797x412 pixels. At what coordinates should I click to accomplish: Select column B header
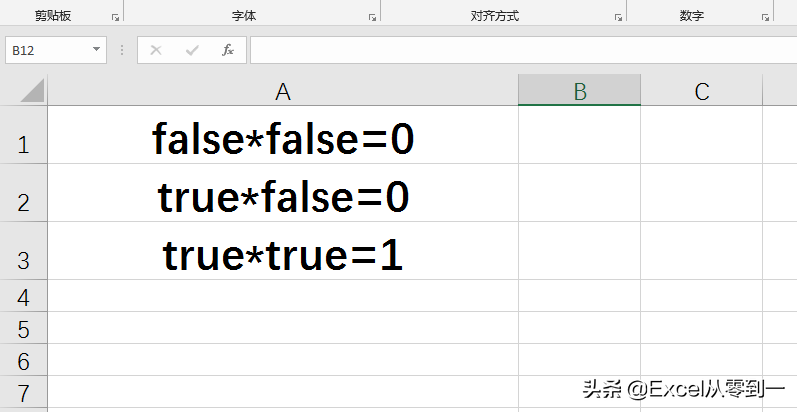(x=579, y=91)
